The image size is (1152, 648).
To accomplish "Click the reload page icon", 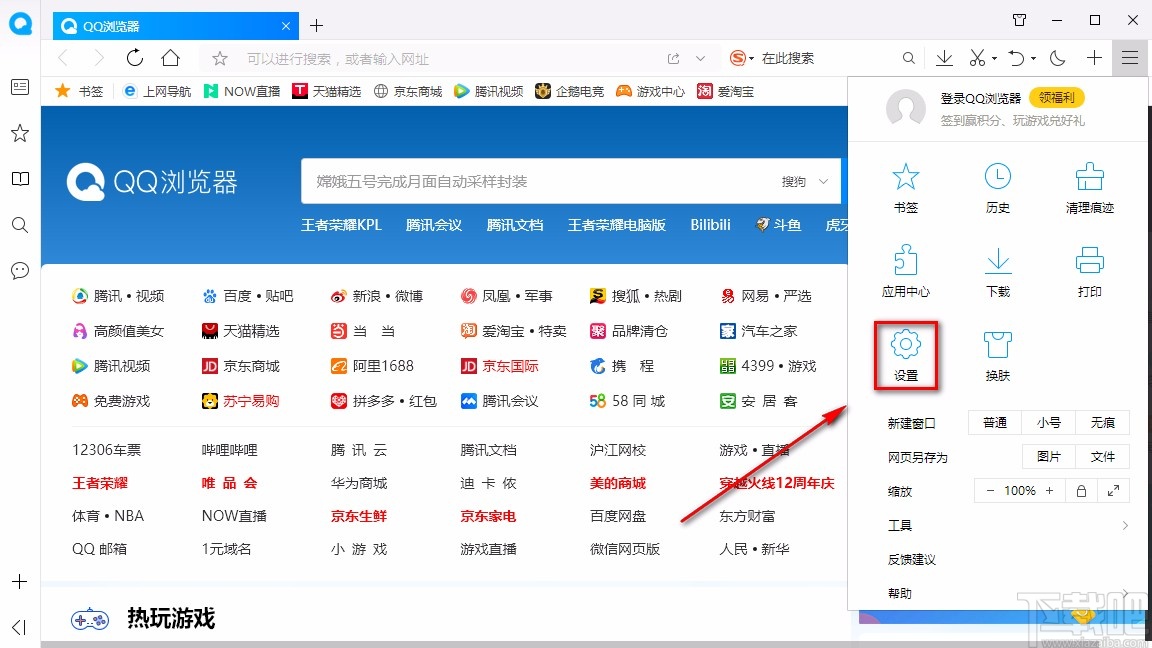I will [134, 58].
